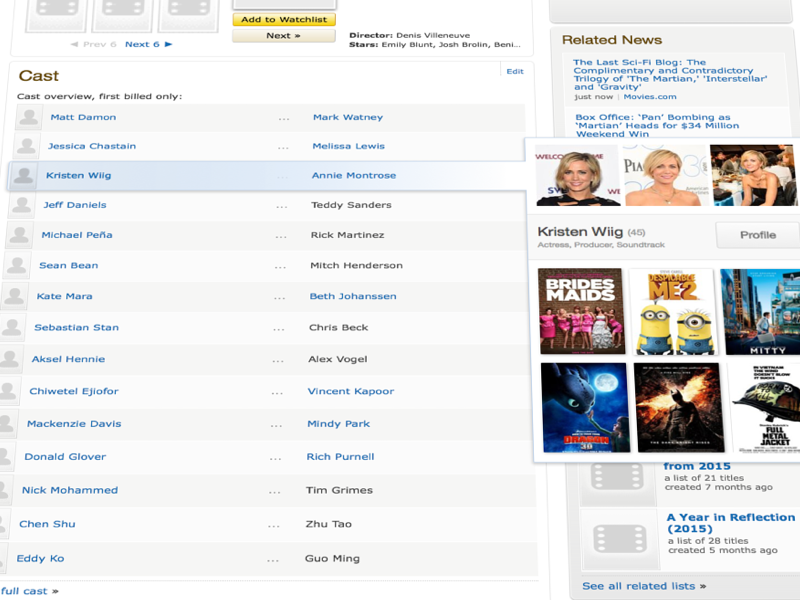
Task: Open the Despicable Me 2 poster
Action: tap(674, 312)
